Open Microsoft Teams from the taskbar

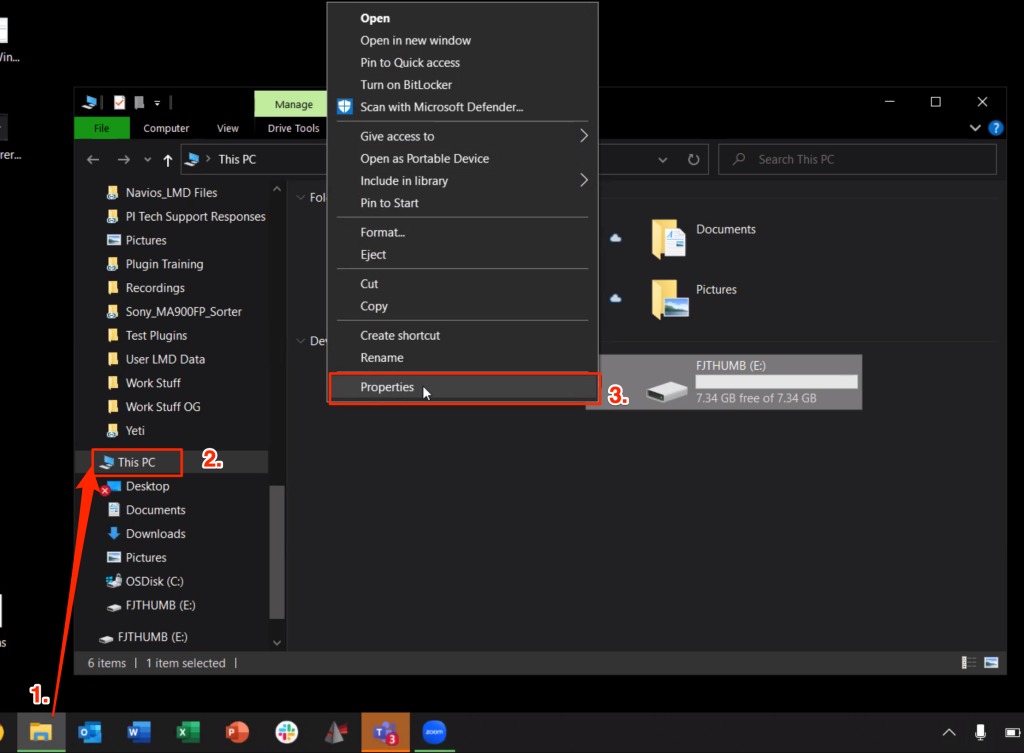pos(385,733)
